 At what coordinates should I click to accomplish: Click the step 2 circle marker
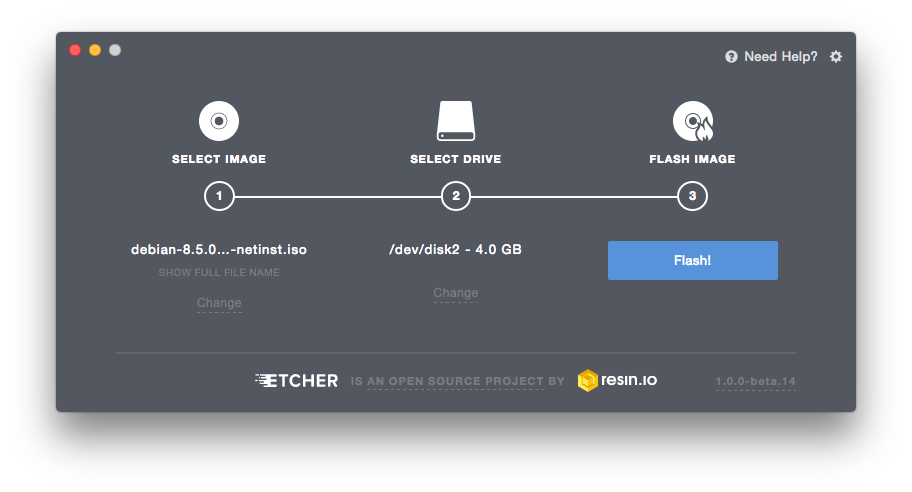tap(456, 196)
